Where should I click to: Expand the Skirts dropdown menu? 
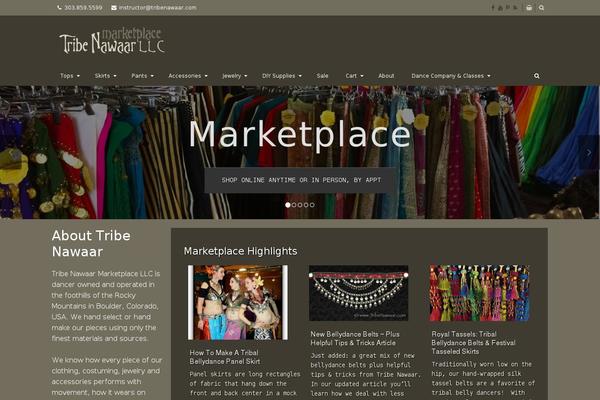pos(106,76)
